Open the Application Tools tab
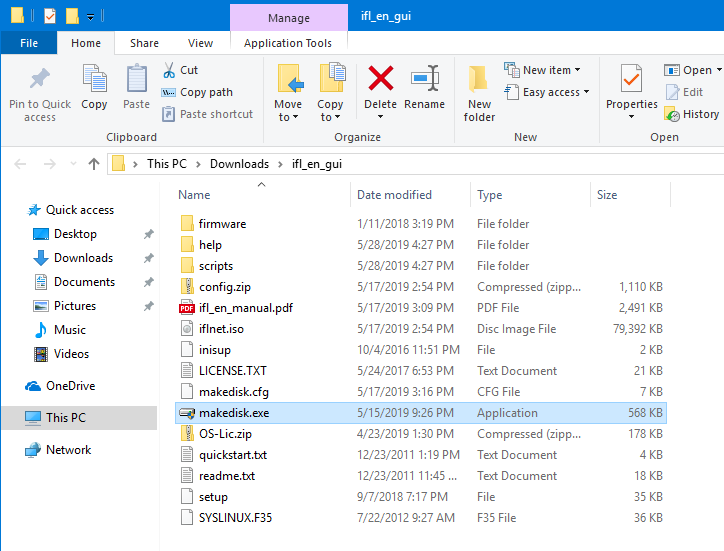Screen dimensions: 724x551 pos(288,43)
